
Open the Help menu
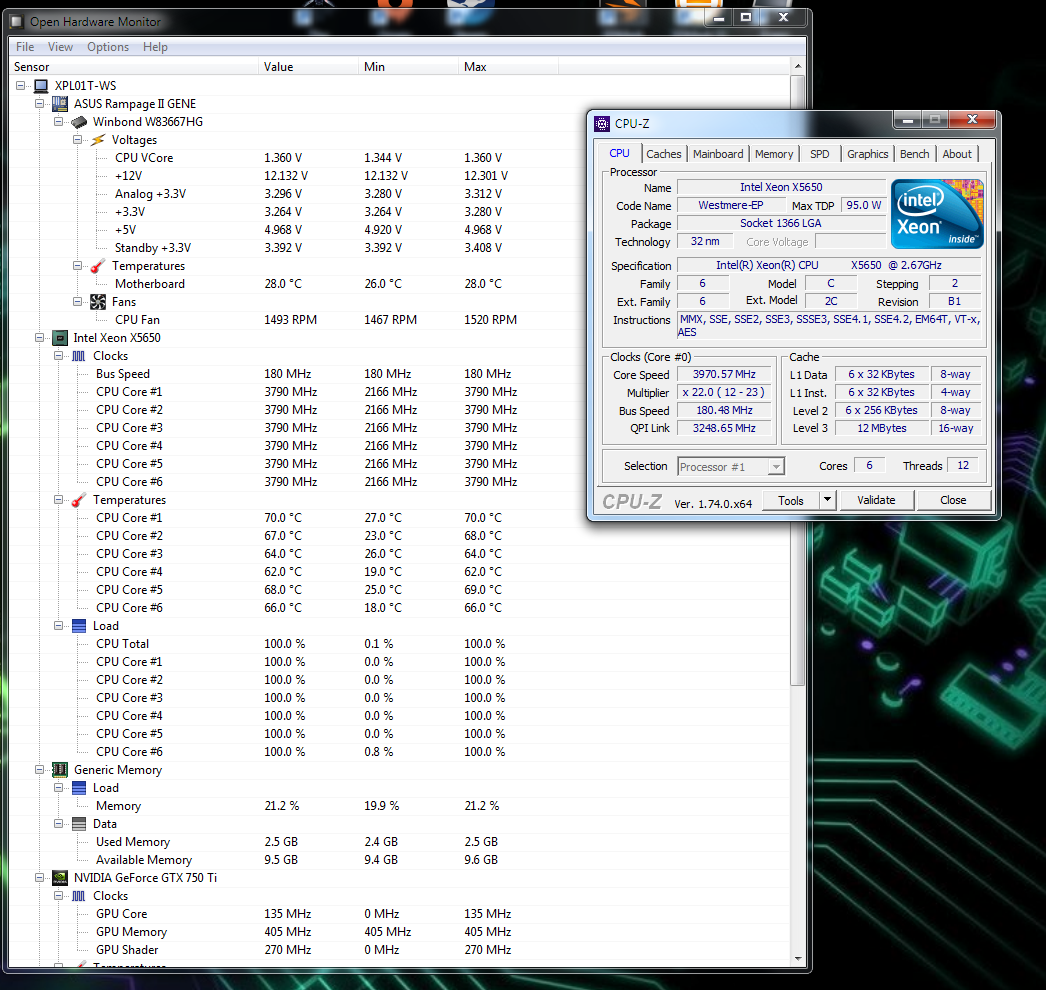(155, 47)
